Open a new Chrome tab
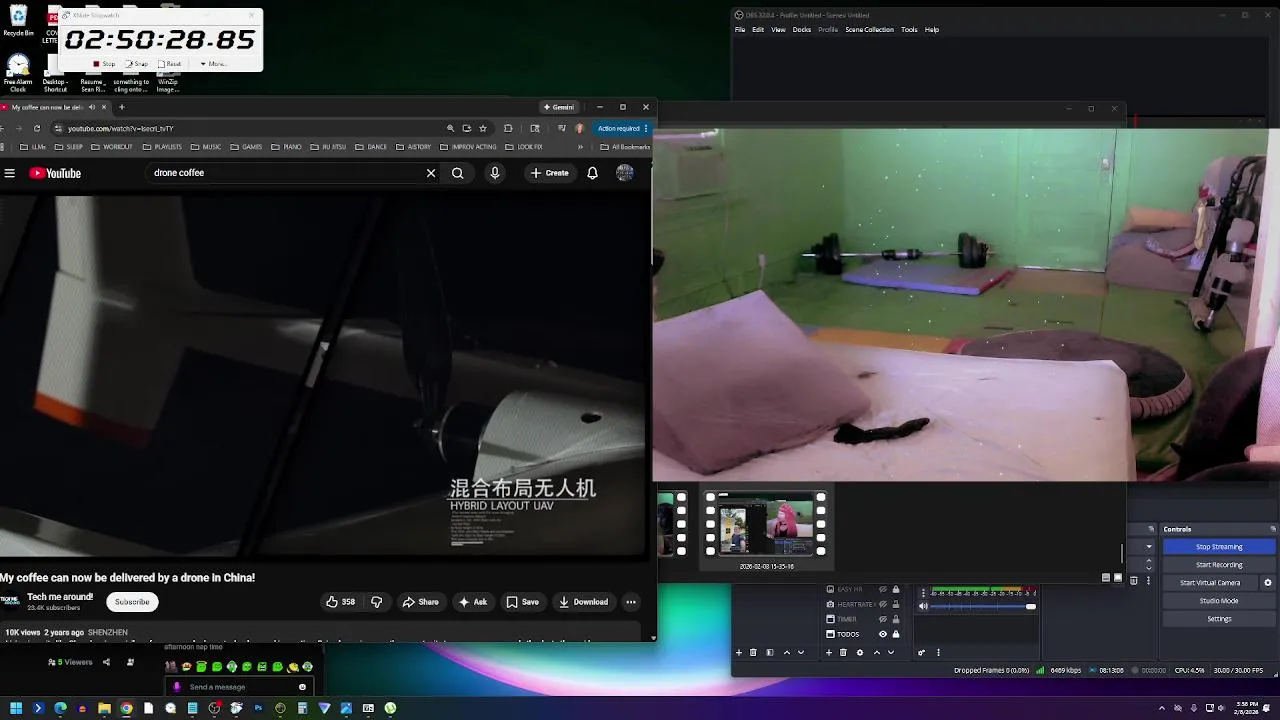Viewport: 1280px width, 720px height. tap(122, 107)
